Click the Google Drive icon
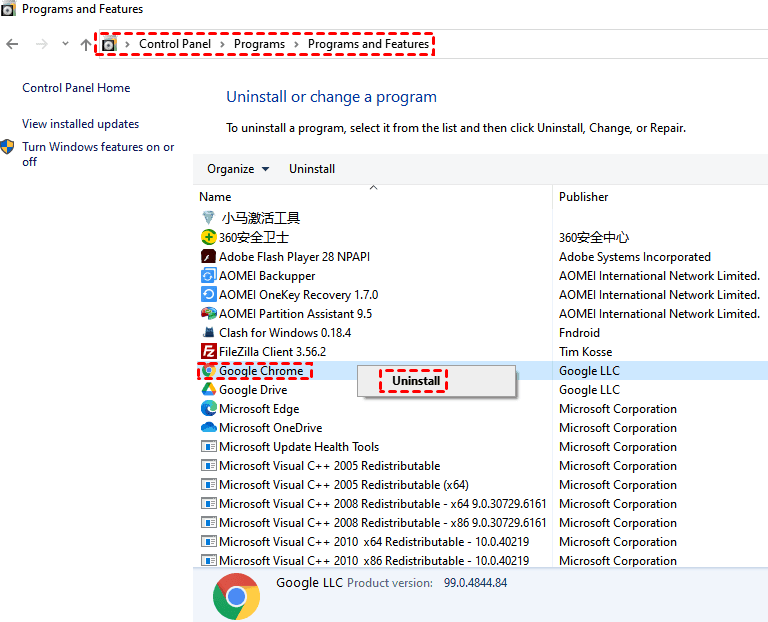Image resolution: width=768 pixels, height=622 pixels. point(209,389)
